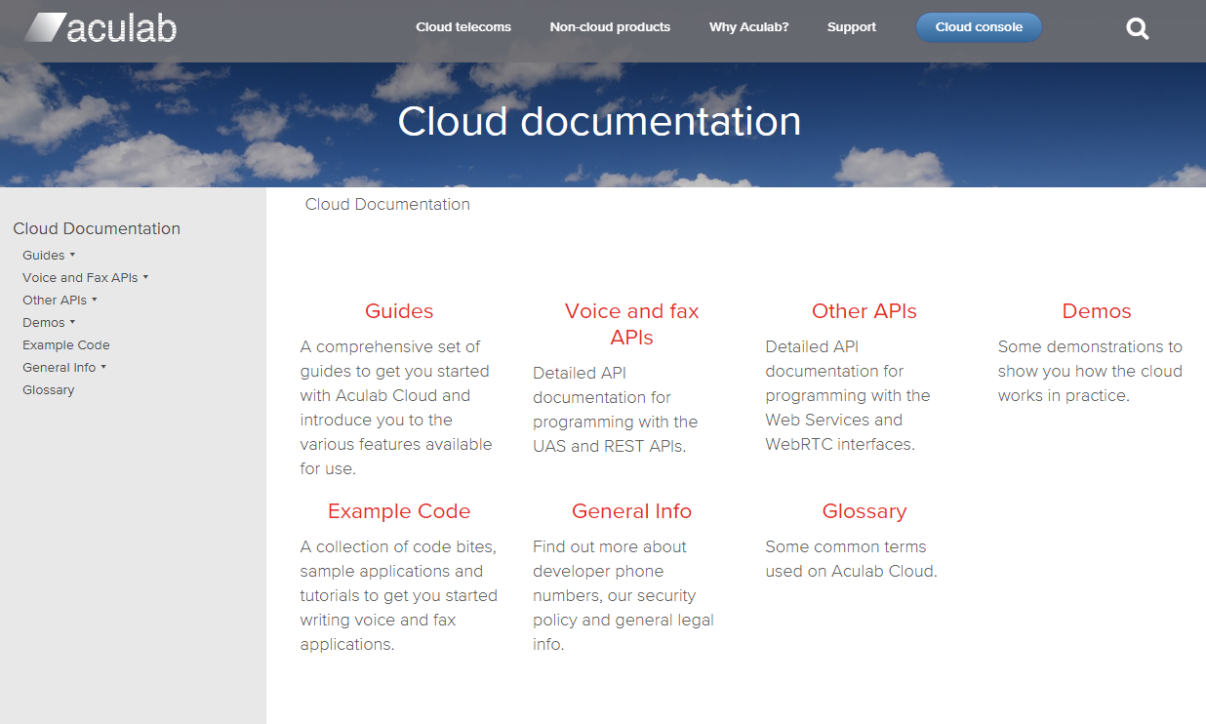Open the Cloud telecoms menu
This screenshot has width=1206, height=724.
[x=463, y=27]
